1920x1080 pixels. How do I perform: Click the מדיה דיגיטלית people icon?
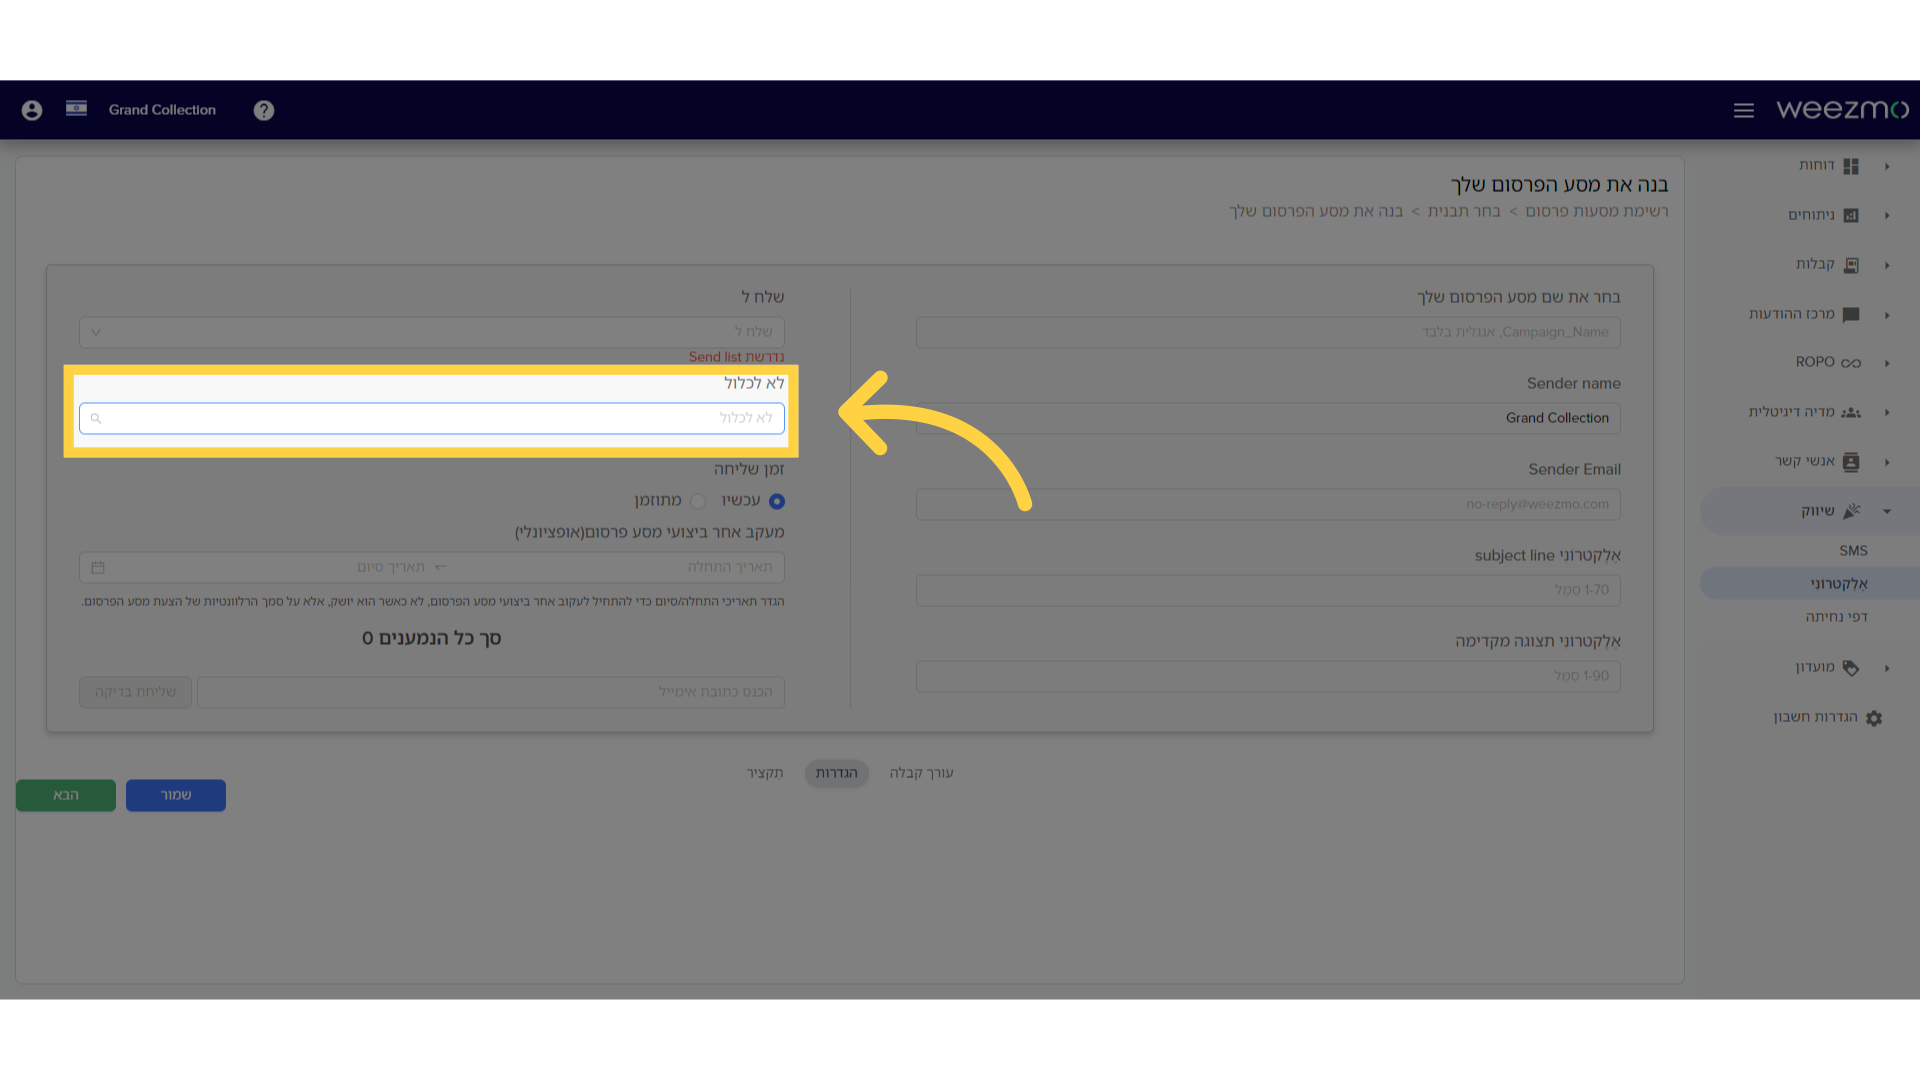(1851, 412)
